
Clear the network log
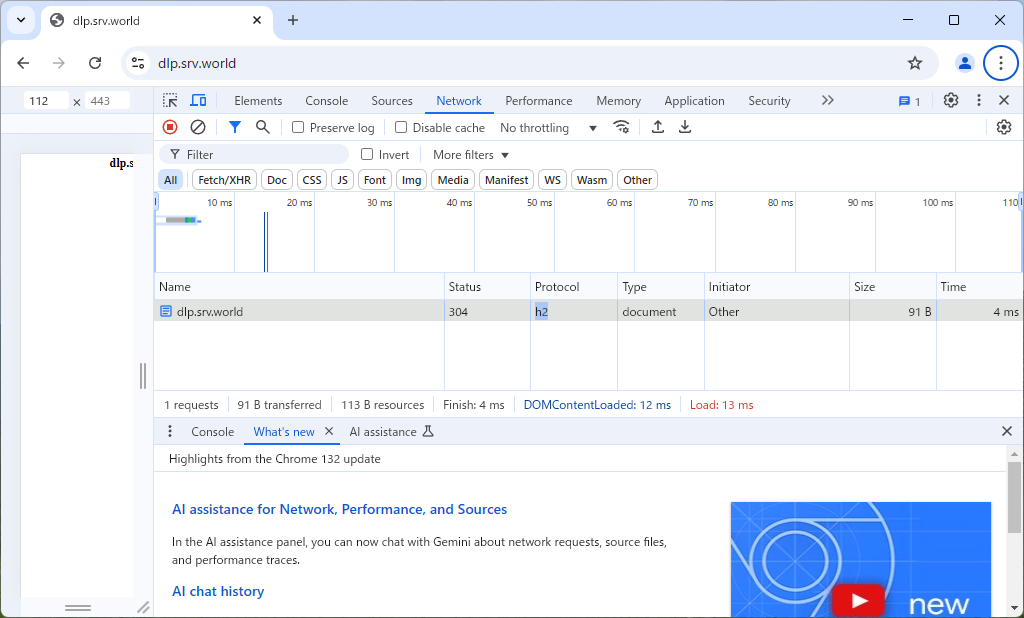coord(198,127)
